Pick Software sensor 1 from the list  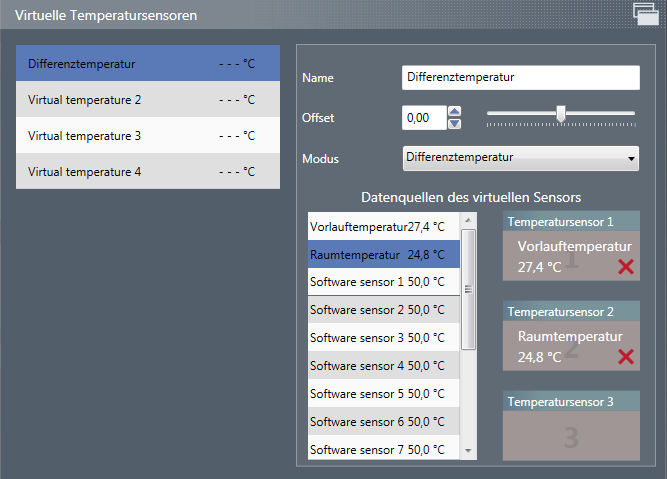pos(383,282)
